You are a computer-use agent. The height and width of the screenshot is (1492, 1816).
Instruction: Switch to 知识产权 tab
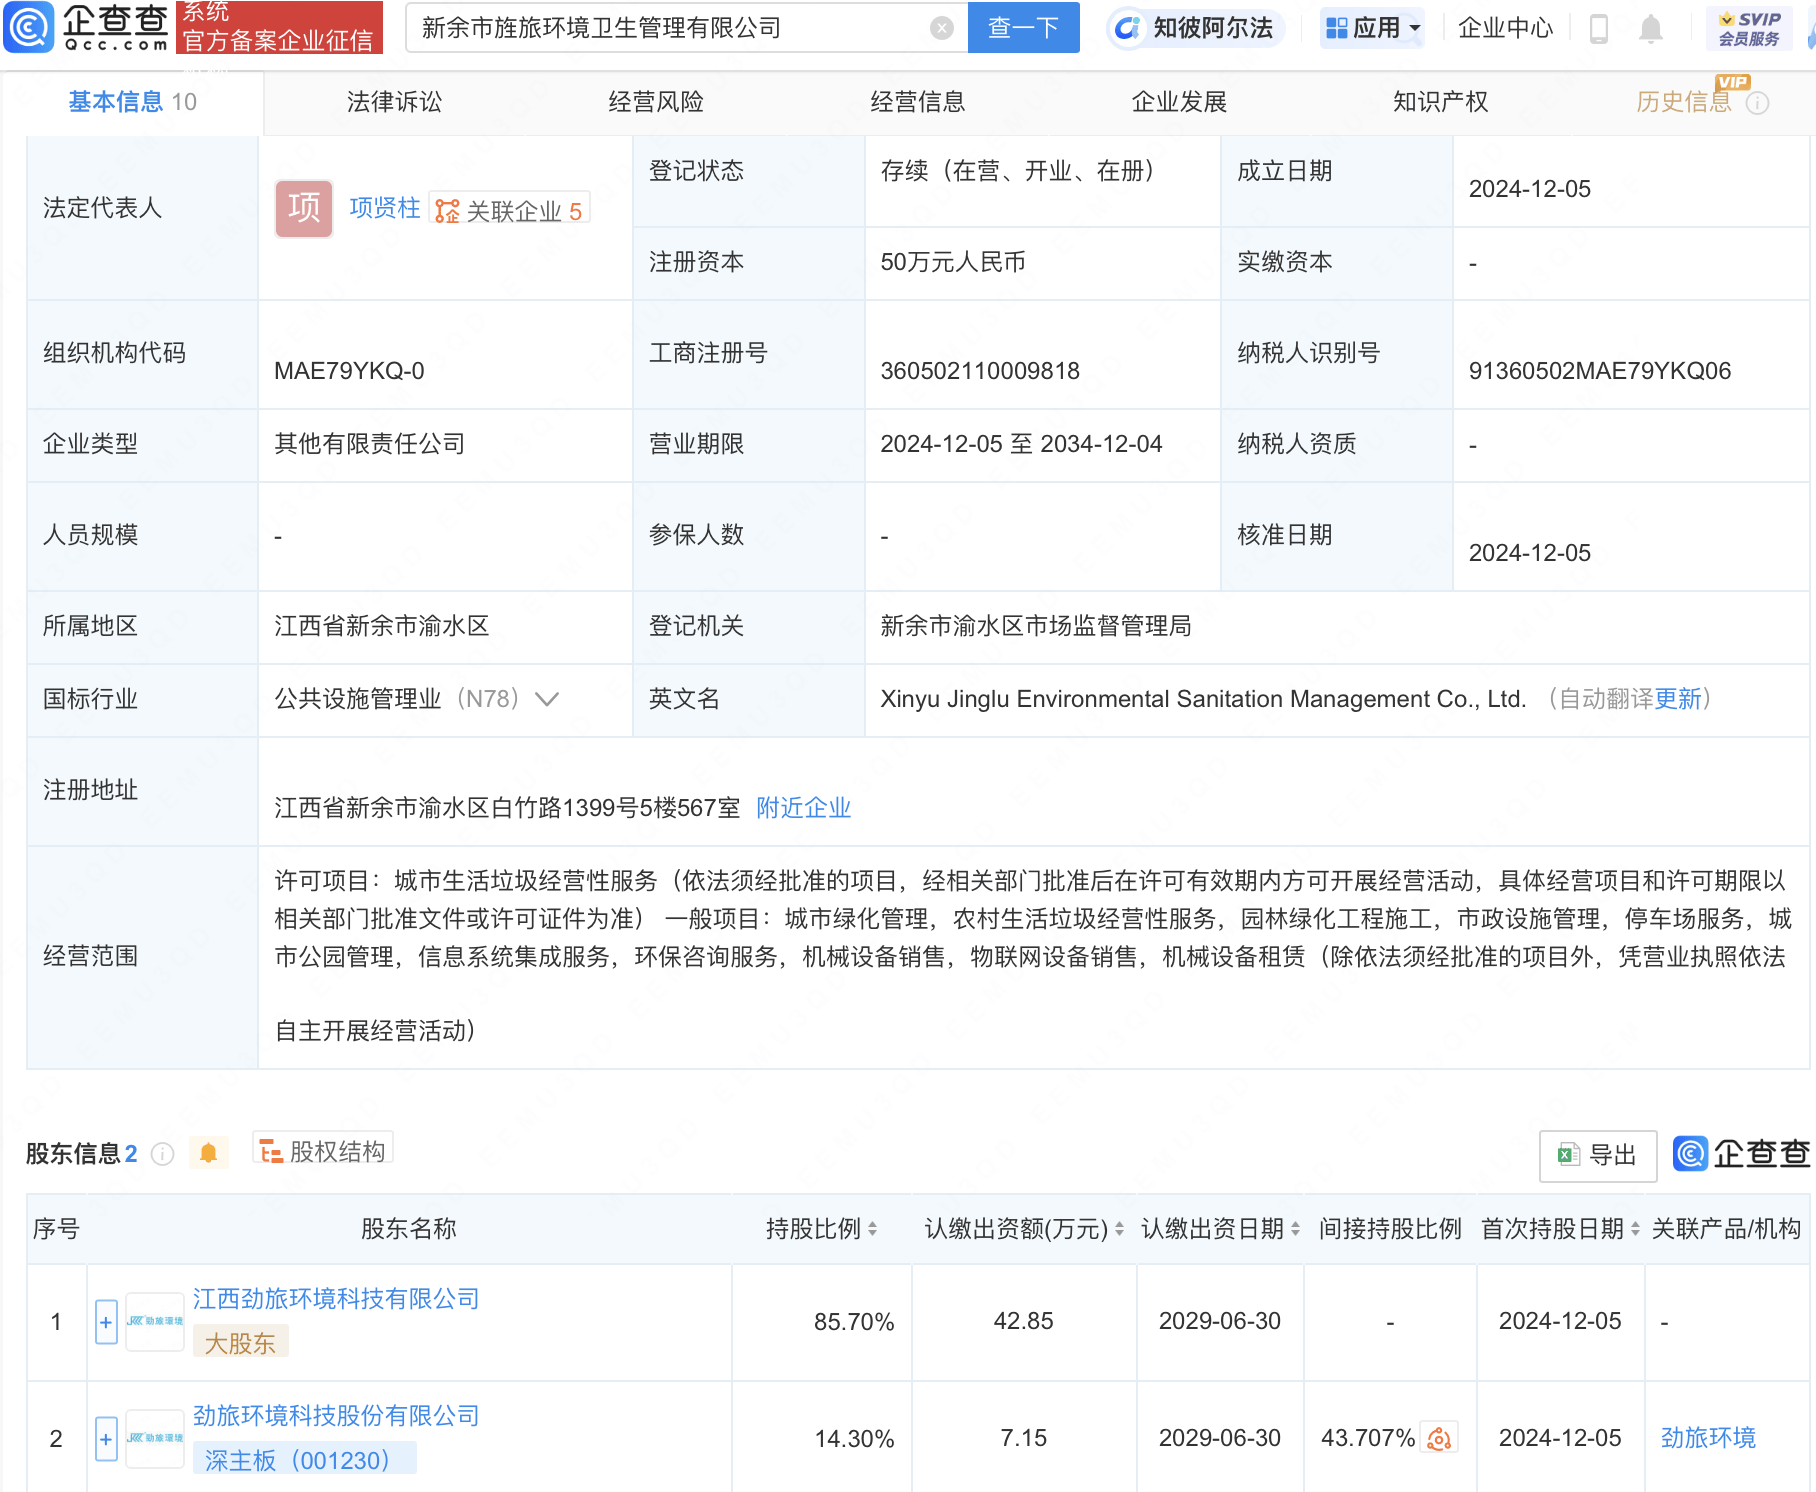[1441, 102]
